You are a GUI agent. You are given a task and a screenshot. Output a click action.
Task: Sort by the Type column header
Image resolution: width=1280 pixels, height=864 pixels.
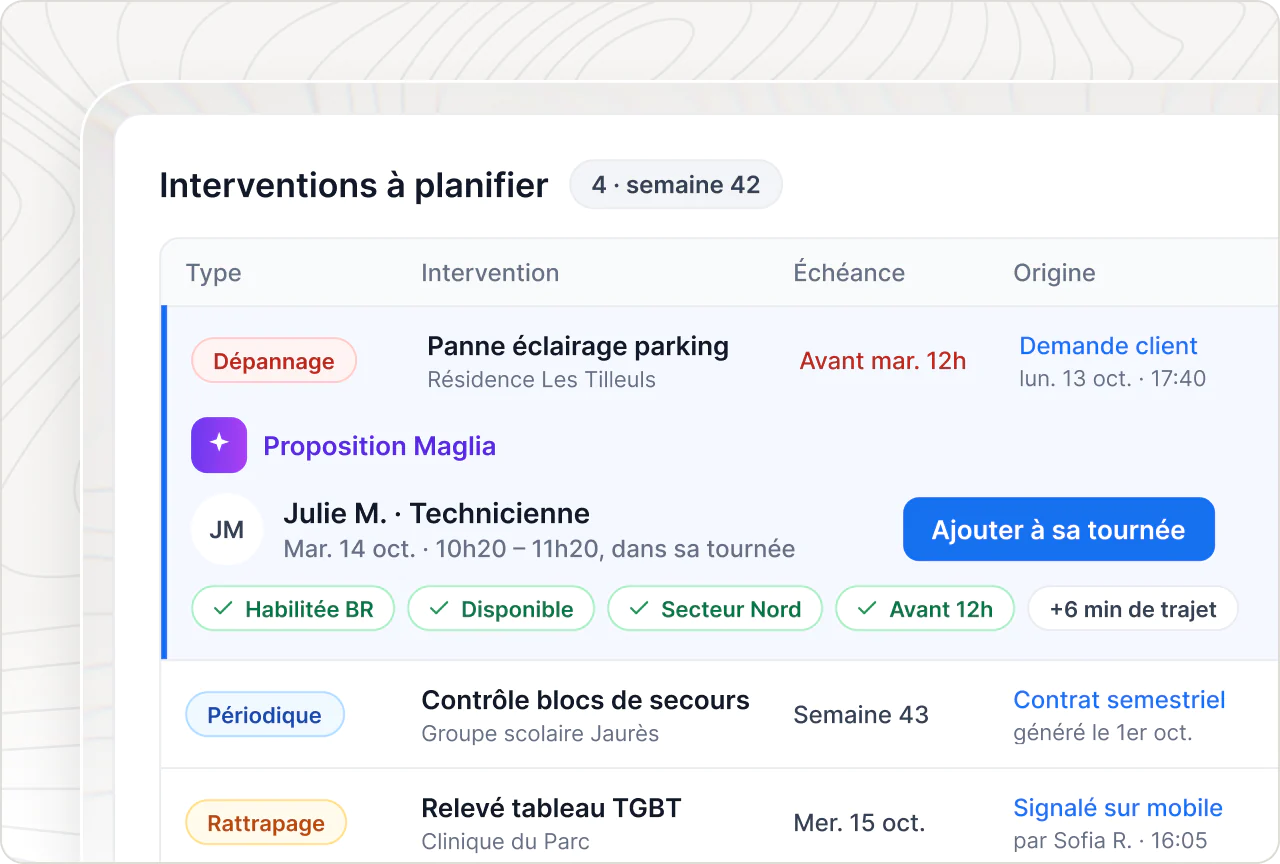(214, 273)
